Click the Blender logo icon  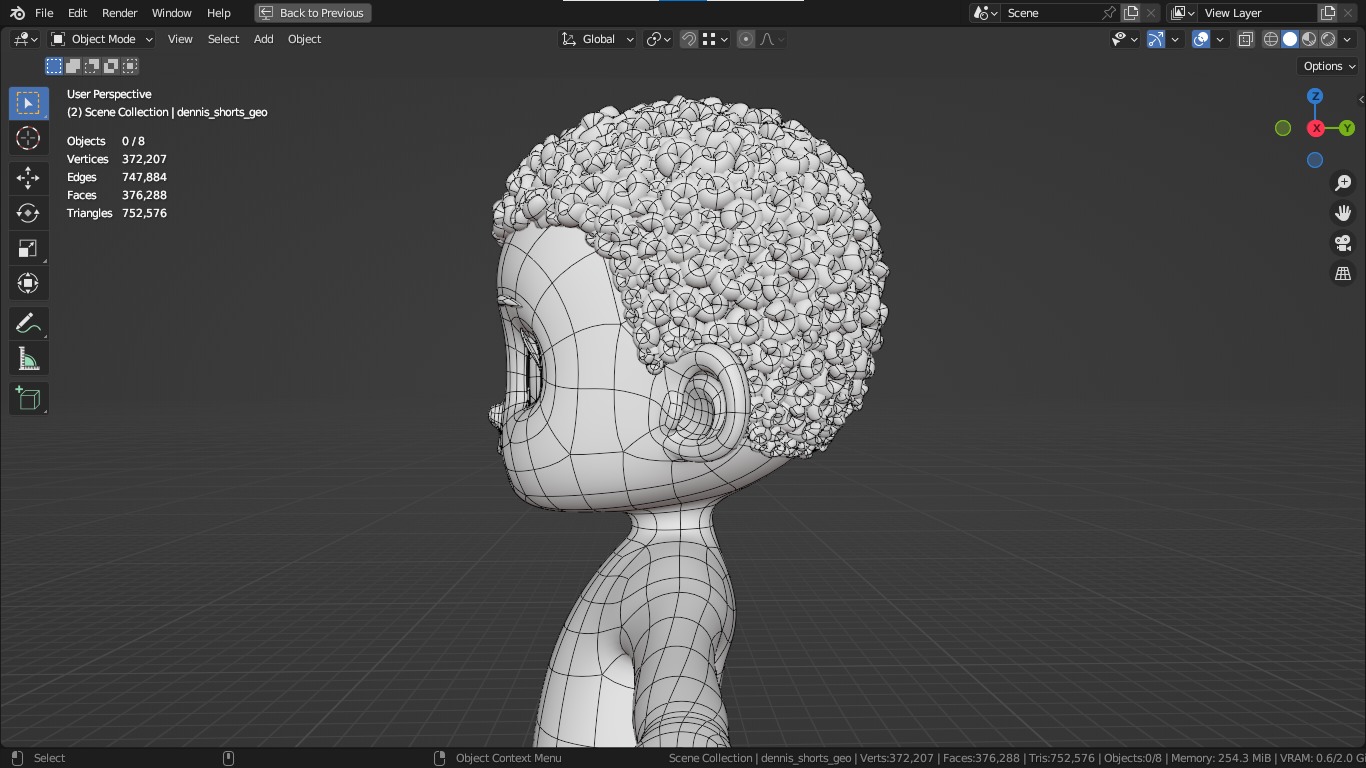pyautogui.click(x=17, y=13)
